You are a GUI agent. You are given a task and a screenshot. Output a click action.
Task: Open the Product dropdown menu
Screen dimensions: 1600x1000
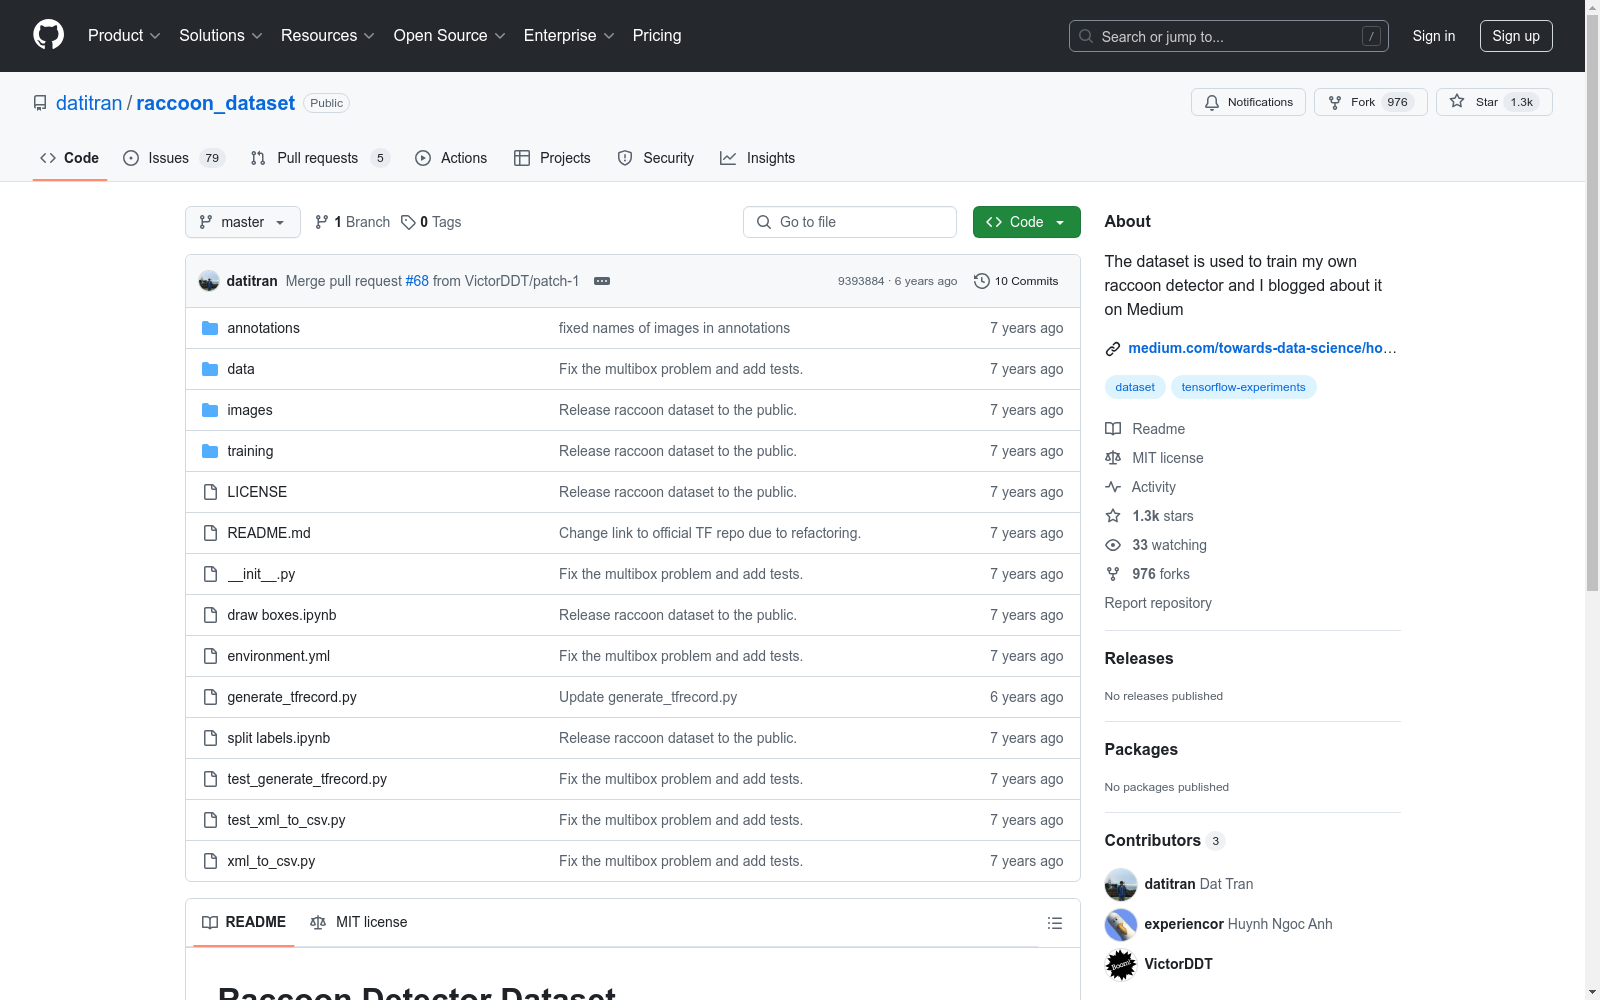click(x=124, y=36)
